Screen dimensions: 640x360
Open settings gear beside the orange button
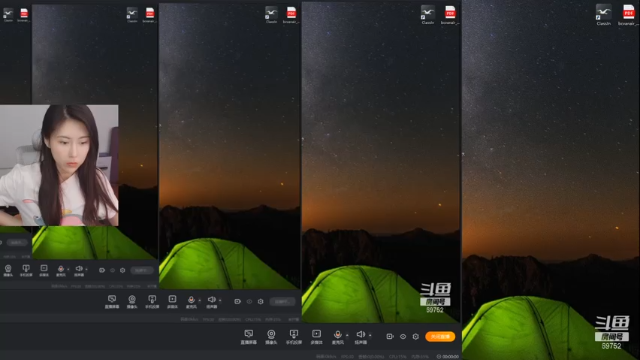coord(416,337)
